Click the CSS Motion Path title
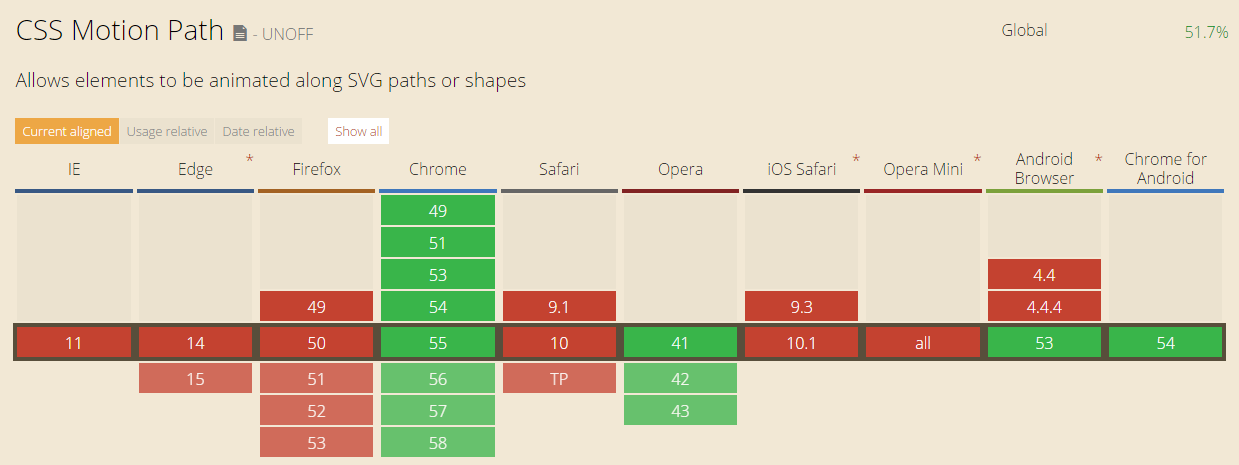The image size is (1239, 465). tap(120, 31)
